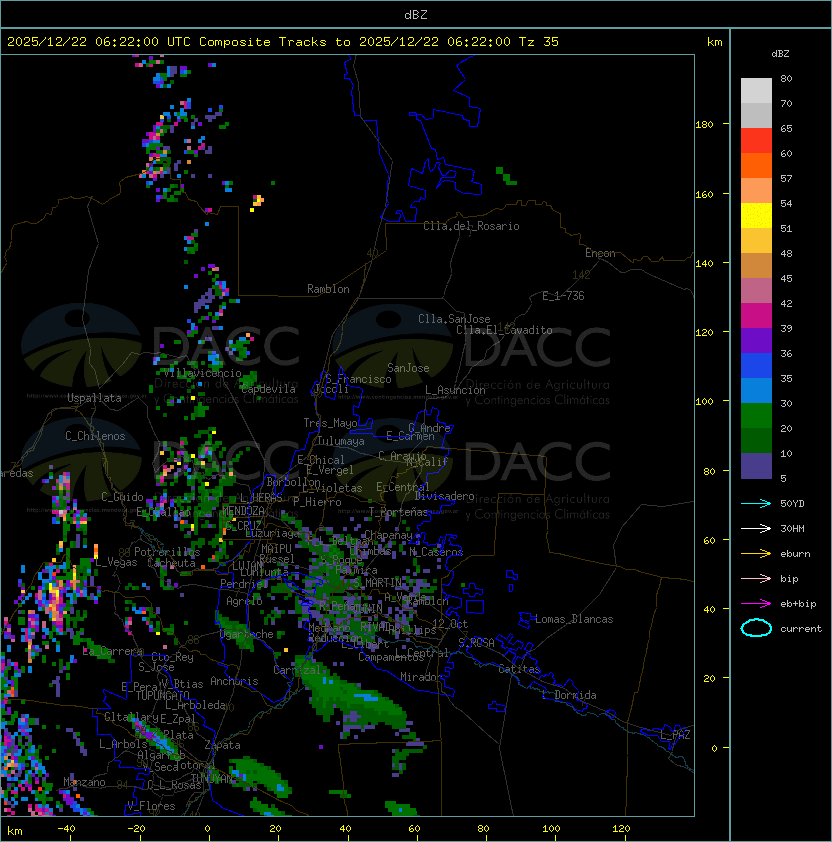Click the -40 horizontal axis tick
Viewport: 832px width, 842px height.
click(66, 828)
